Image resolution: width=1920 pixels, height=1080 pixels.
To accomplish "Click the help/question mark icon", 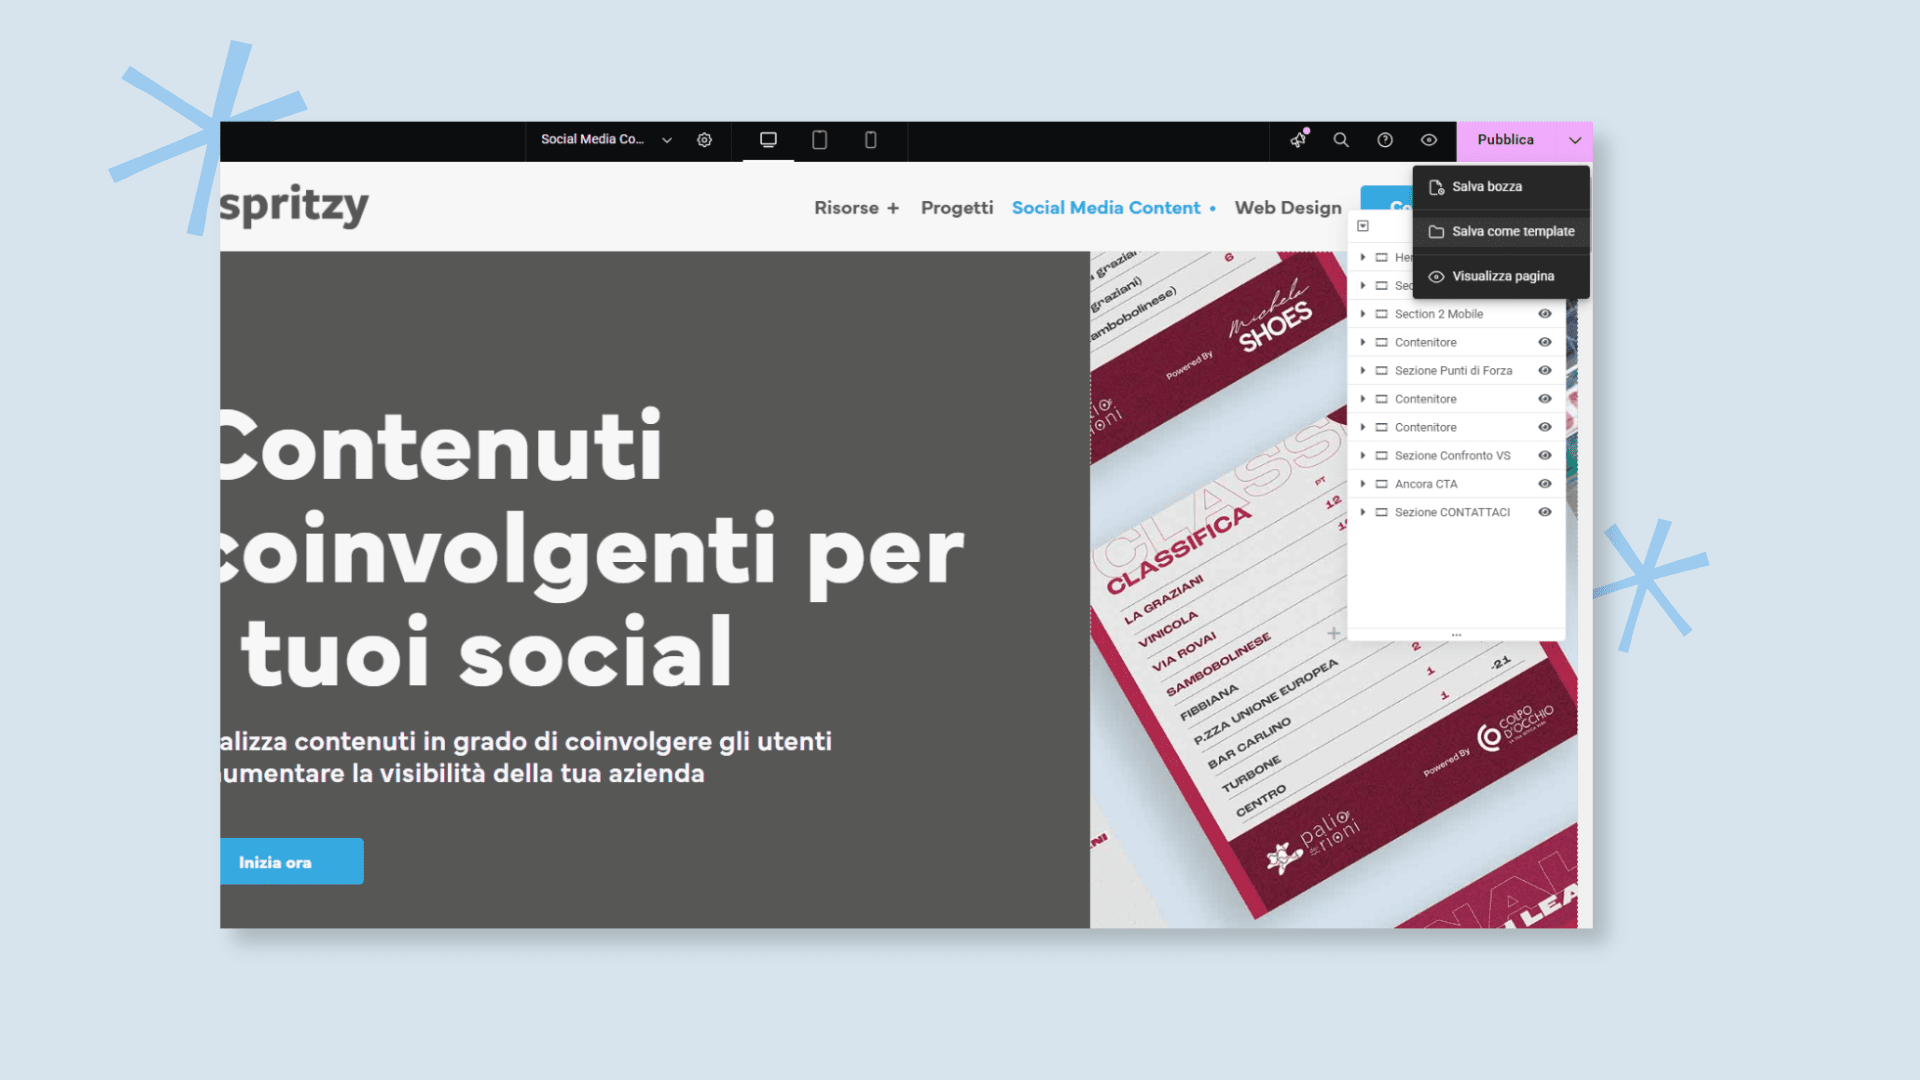I will [1386, 140].
